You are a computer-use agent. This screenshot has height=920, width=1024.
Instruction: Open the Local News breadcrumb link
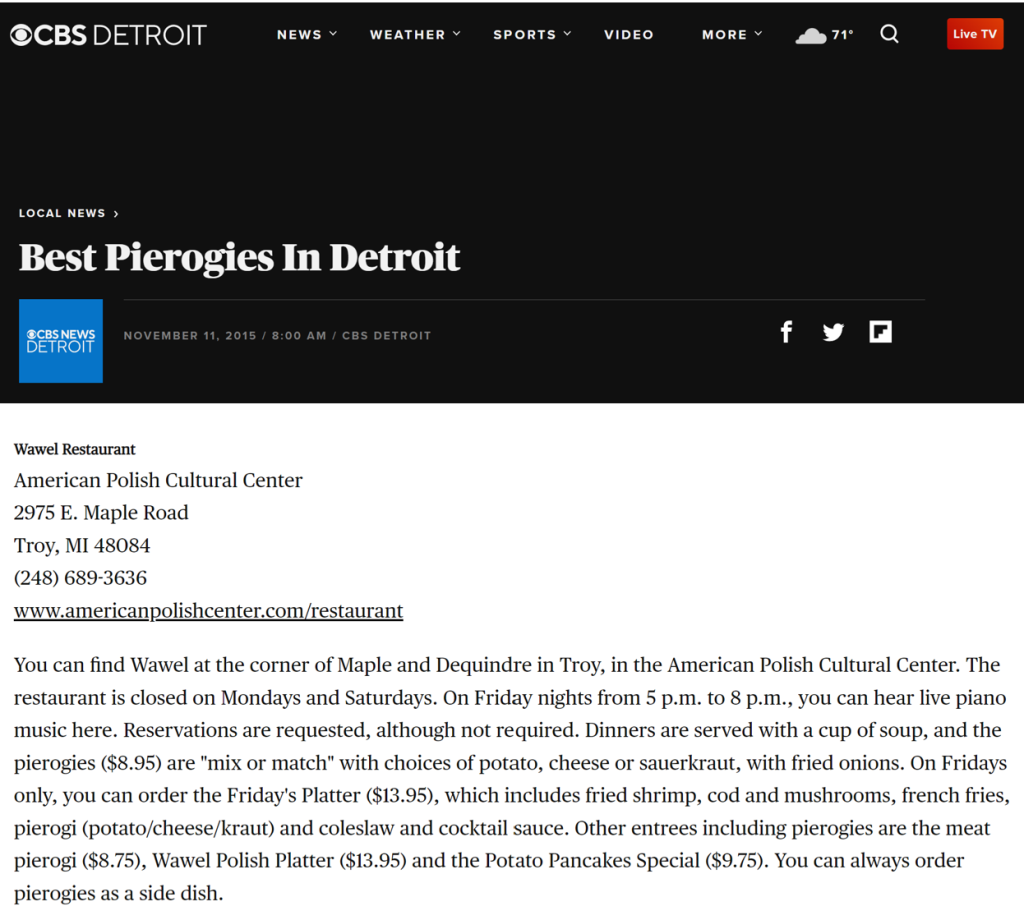point(62,213)
